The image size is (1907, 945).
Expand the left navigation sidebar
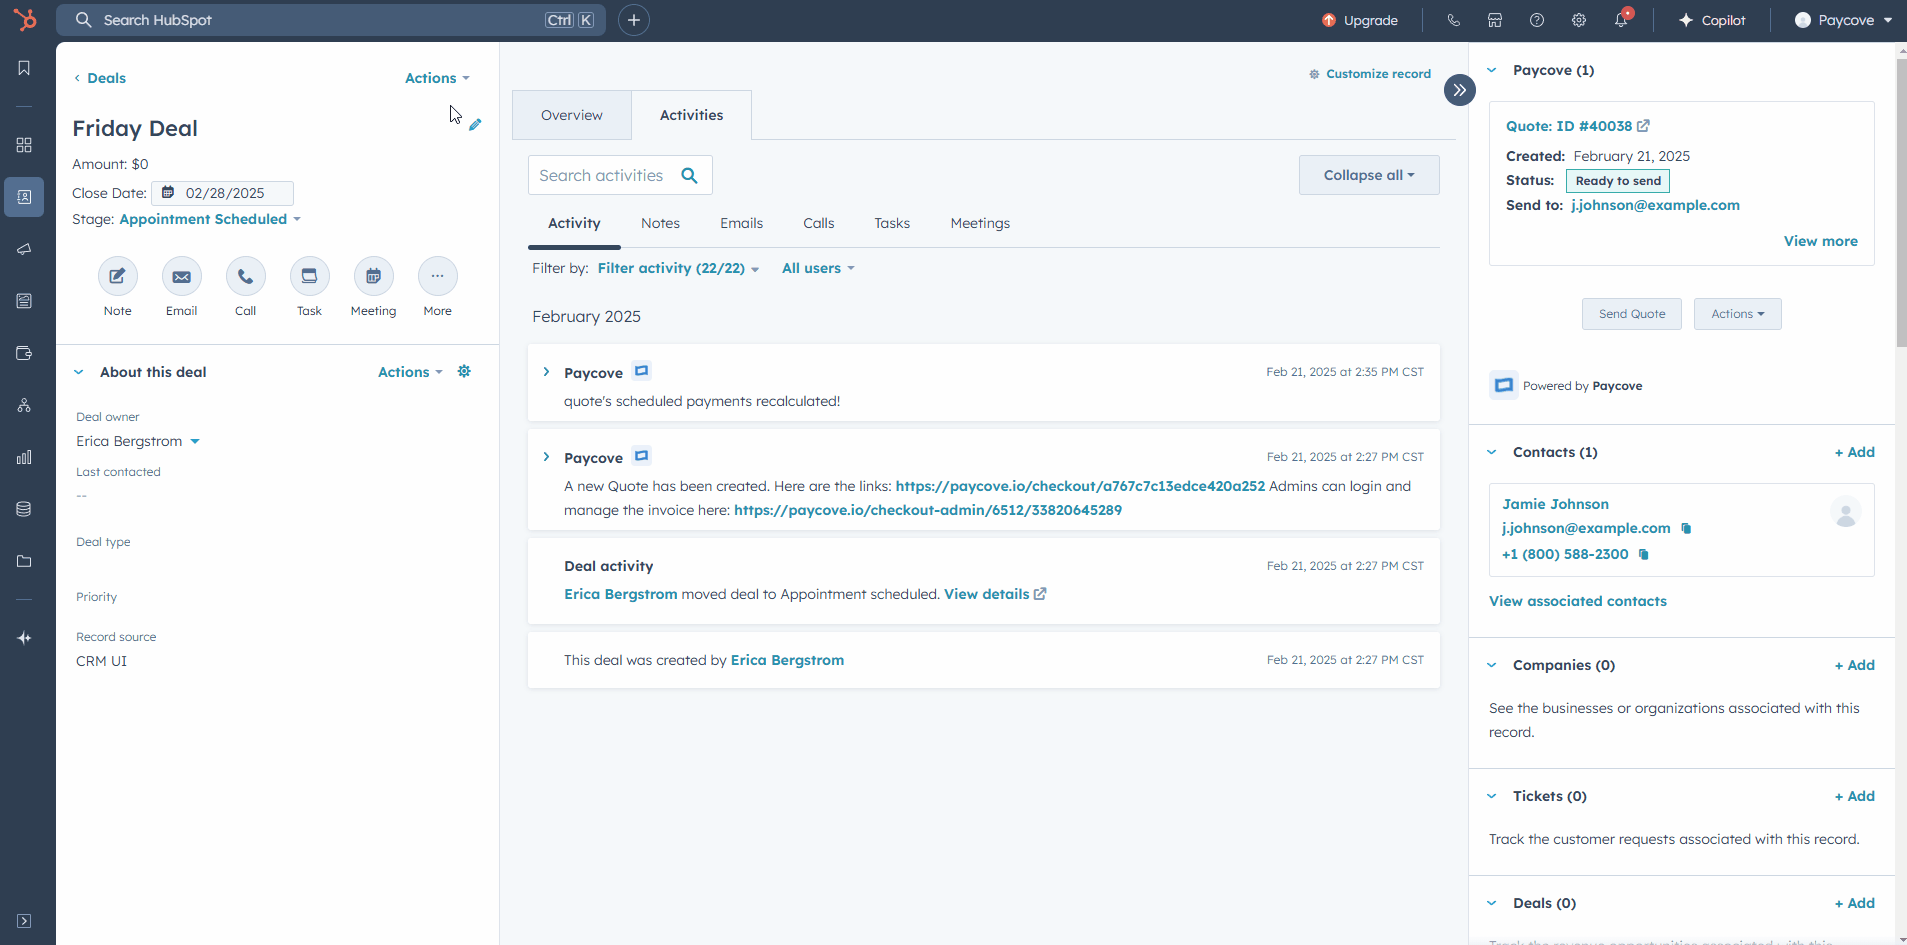click(x=24, y=921)
